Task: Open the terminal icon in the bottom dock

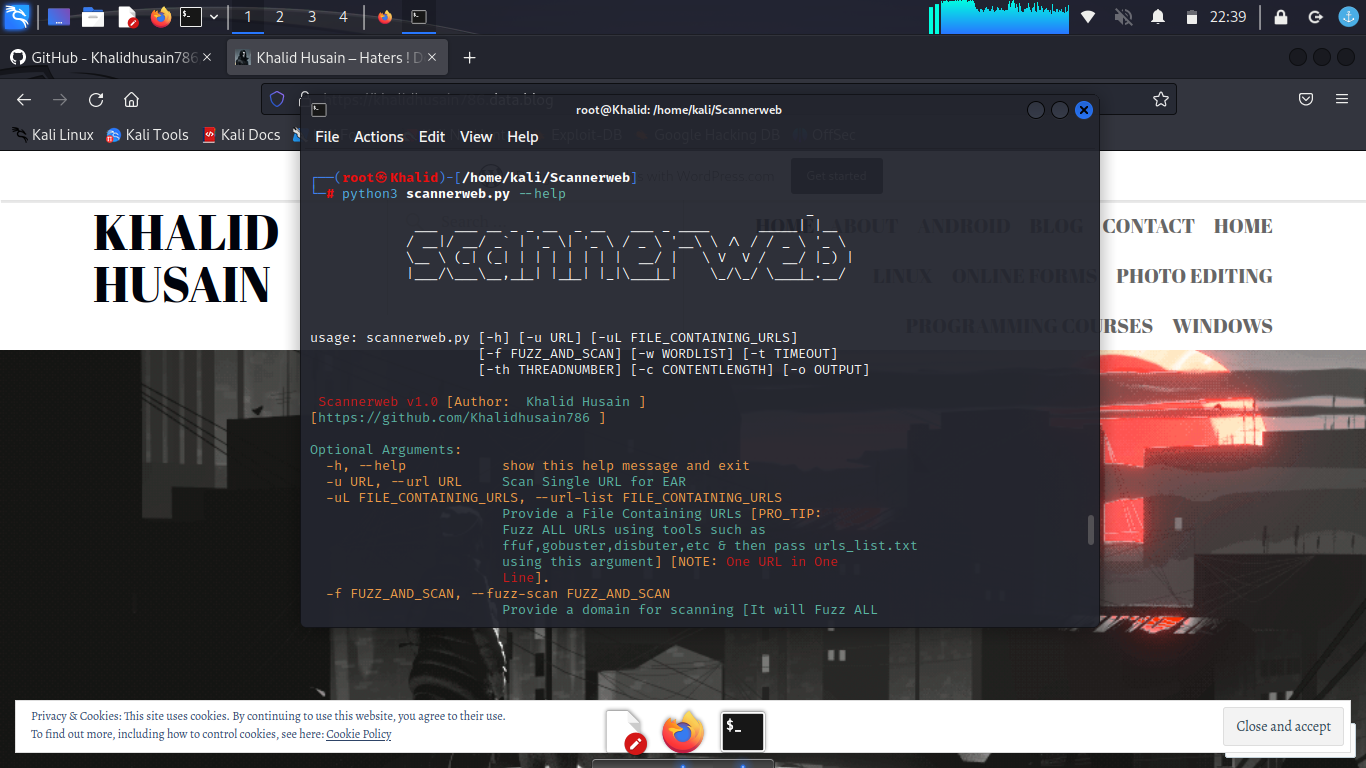Action: 743,732
